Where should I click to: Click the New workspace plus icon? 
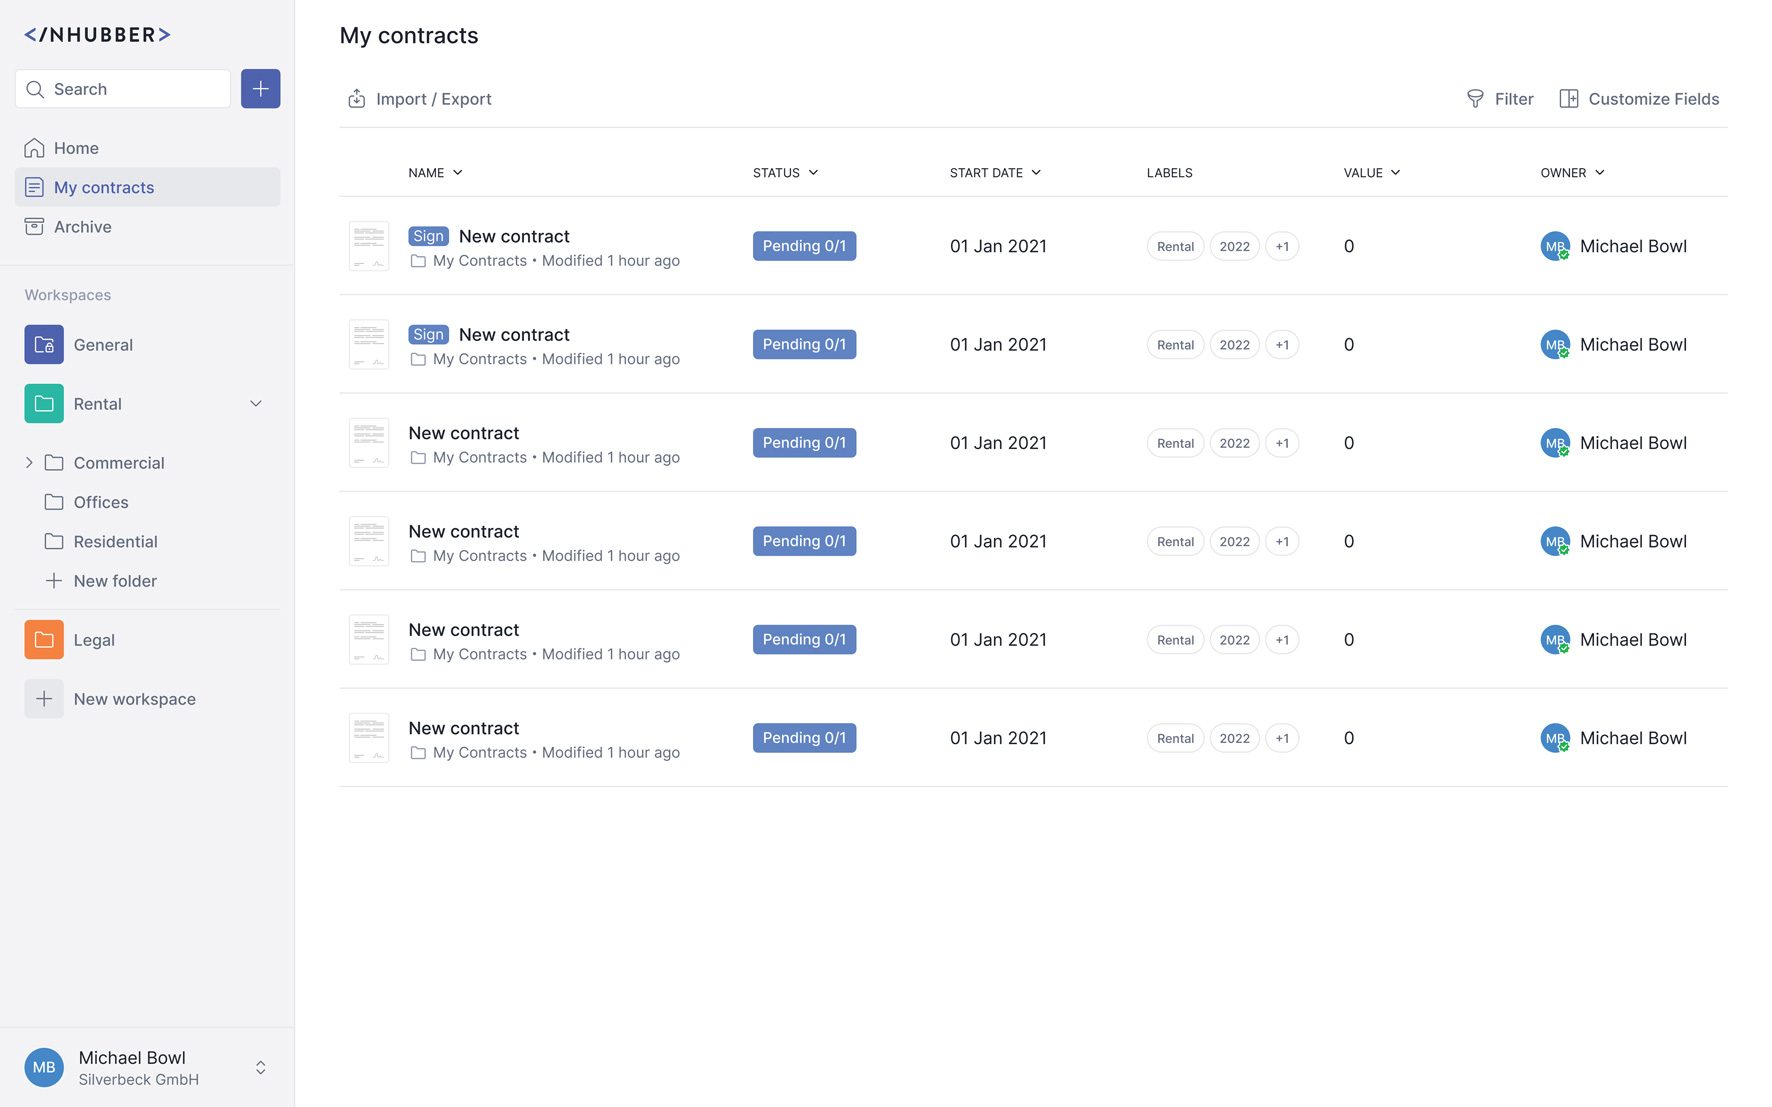tap(44, 699)
